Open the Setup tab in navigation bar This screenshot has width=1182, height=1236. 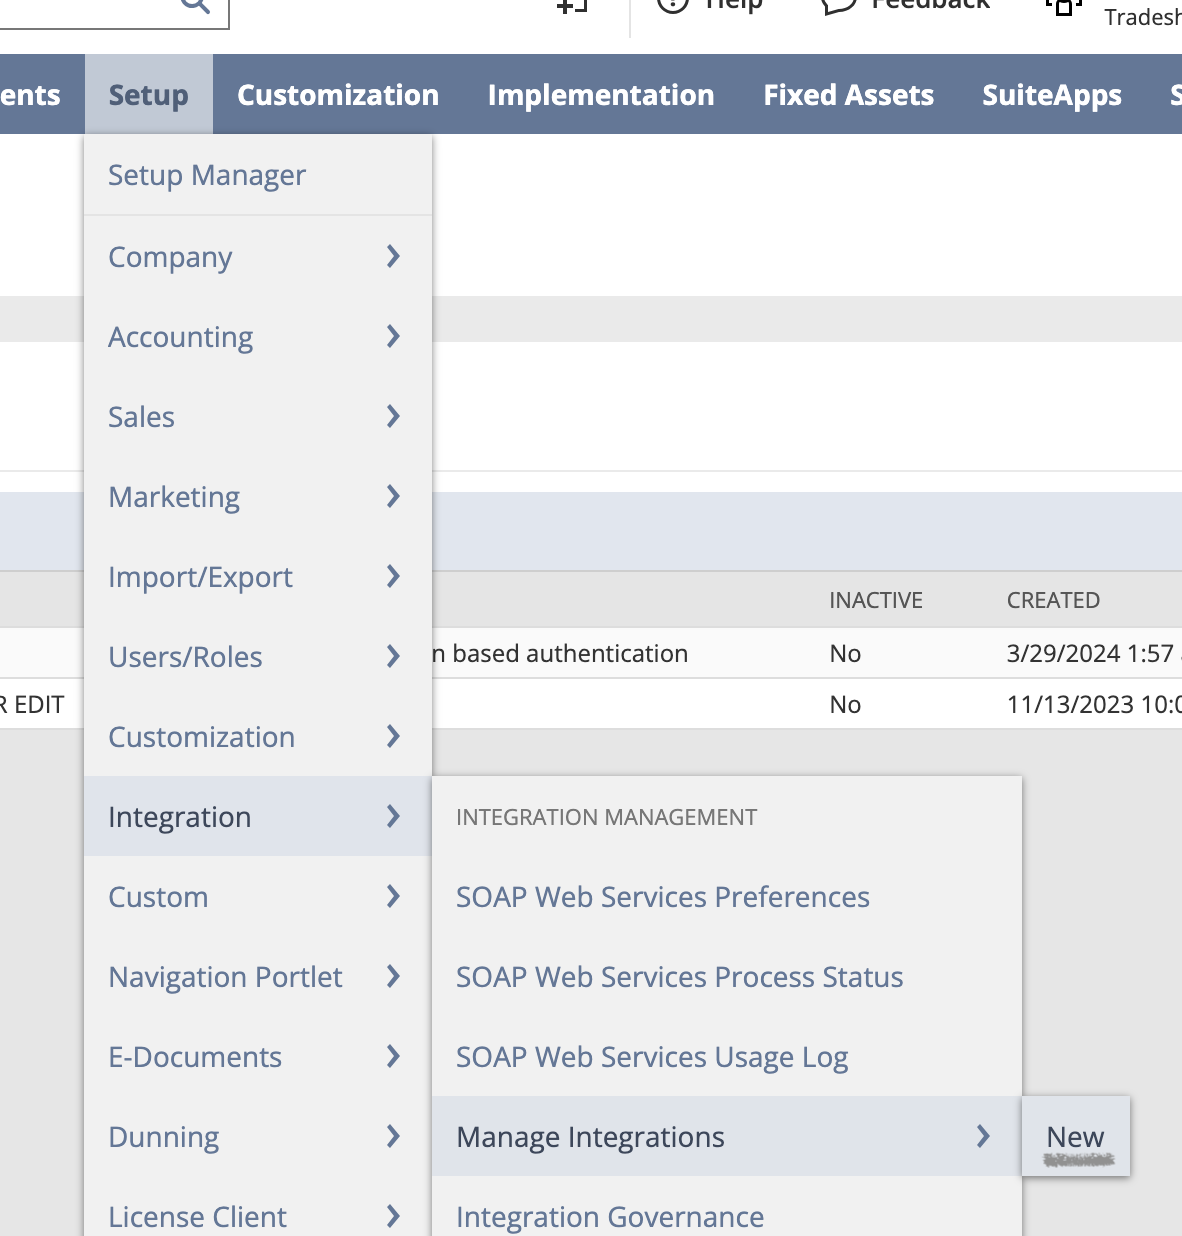tap(148, 95)
